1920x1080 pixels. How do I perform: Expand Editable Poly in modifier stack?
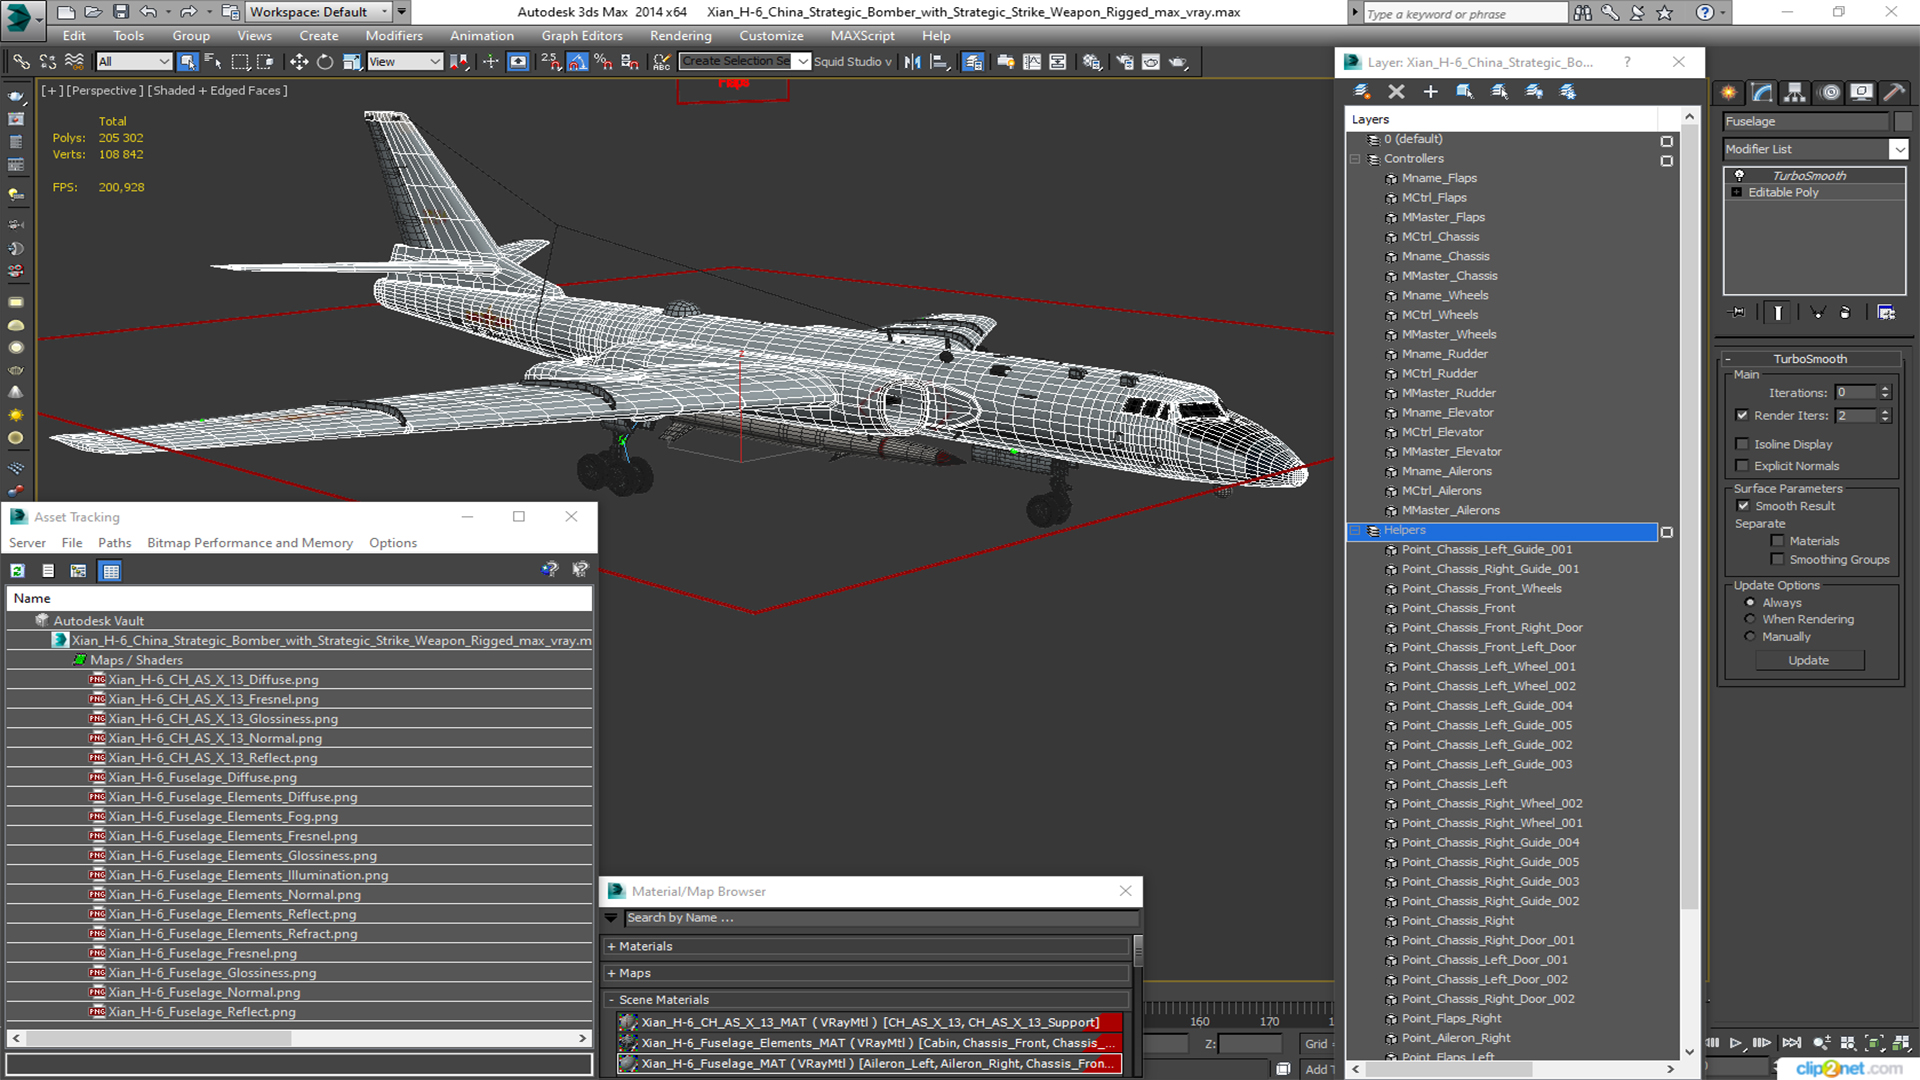click(1737, 192)
